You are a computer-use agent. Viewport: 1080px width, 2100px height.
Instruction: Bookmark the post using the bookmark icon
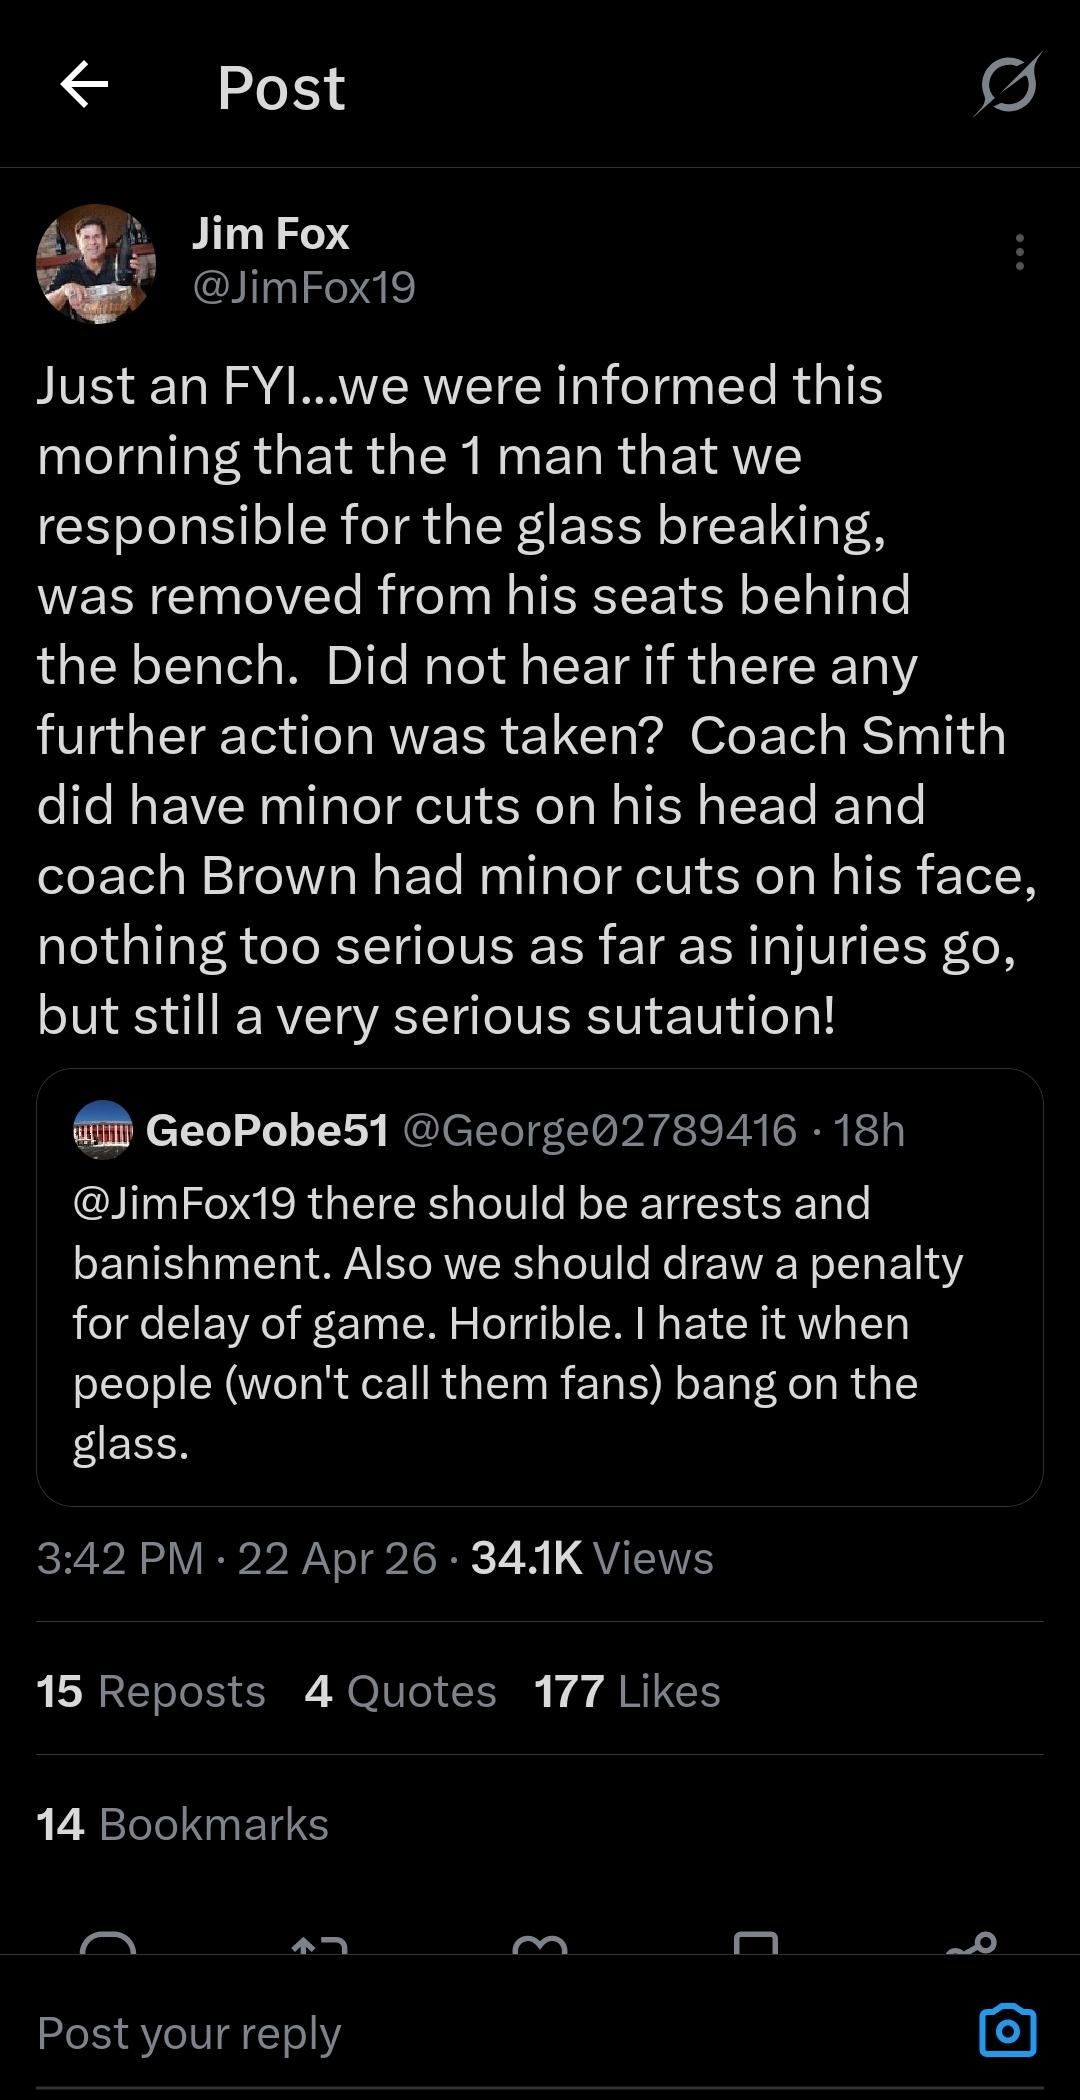click(755, 1944)
